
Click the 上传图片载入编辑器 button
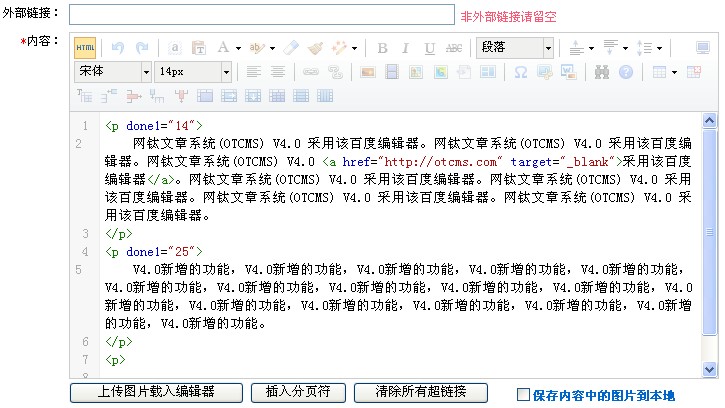click(x=156, y=392)
